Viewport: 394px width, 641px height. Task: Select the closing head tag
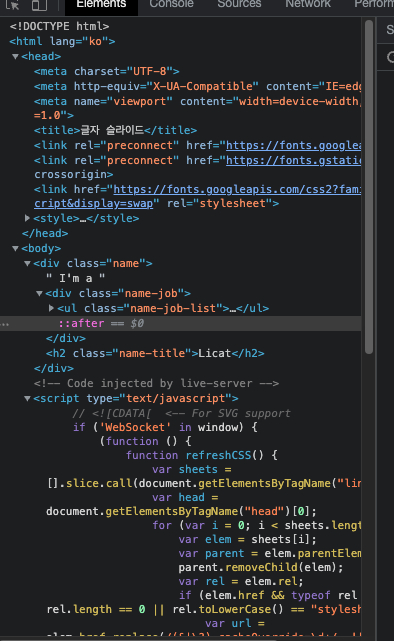tap(45, 233)
